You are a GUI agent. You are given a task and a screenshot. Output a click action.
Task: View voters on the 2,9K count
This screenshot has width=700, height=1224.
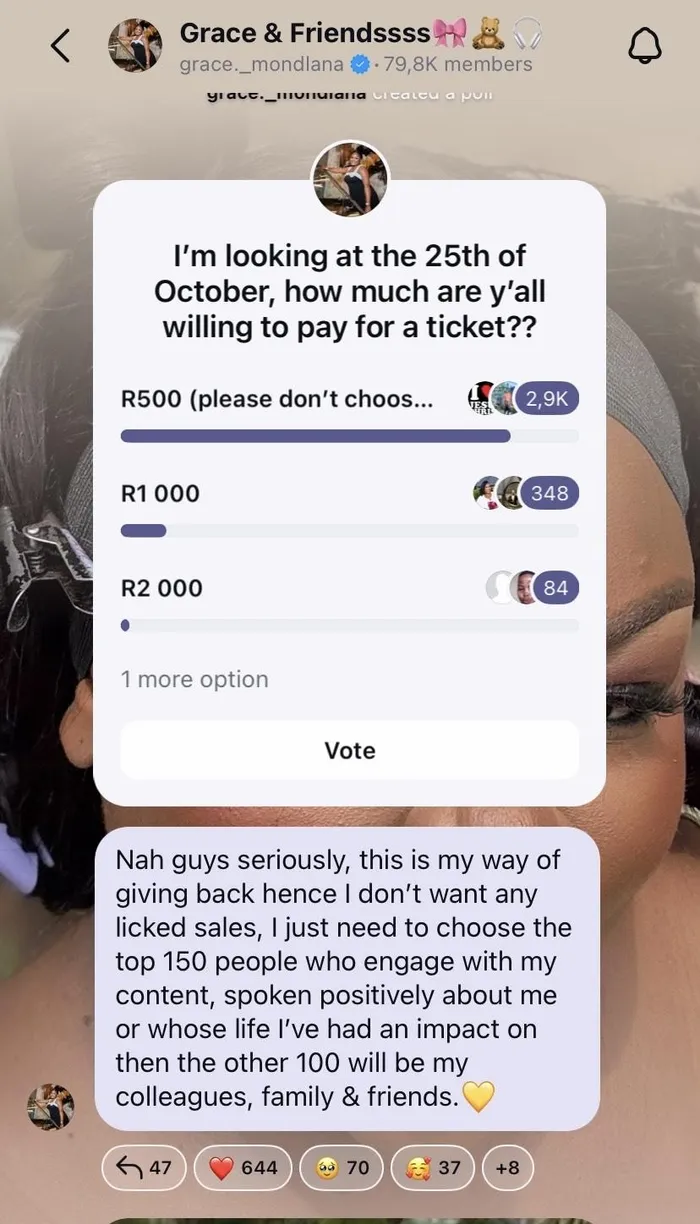click(547, 398)
